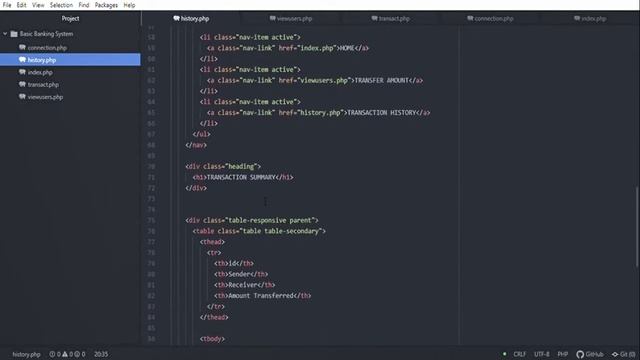
Task: Click the PHP icon on the index.php tab
Action: pyautogui.click(x=577, y=18)
